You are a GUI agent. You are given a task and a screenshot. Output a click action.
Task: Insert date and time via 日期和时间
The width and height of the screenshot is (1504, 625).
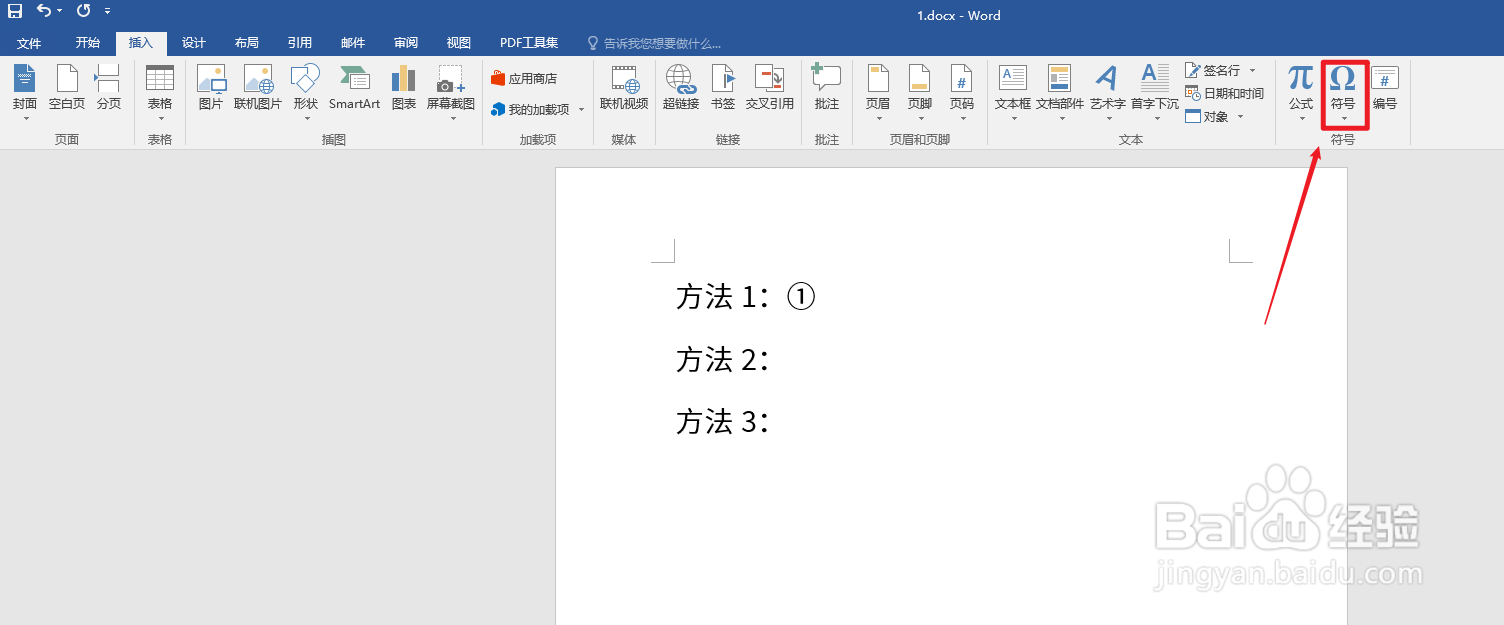pos(1226,93)
